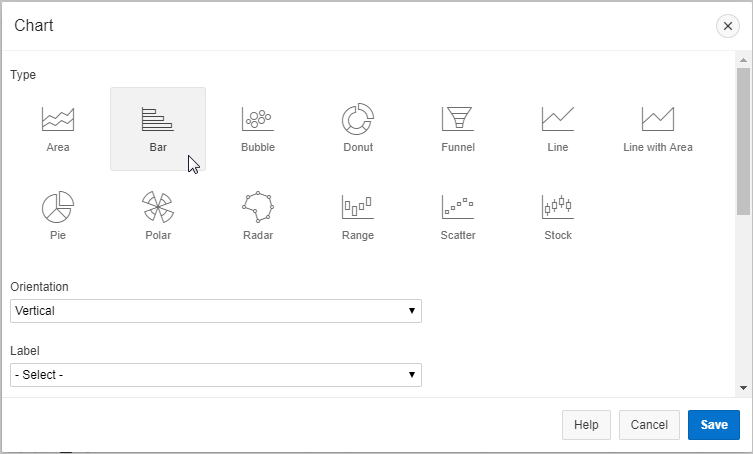Click the Help button
Image resolution: width=753 pixels, height=454 pixels.
click(586, 425)
